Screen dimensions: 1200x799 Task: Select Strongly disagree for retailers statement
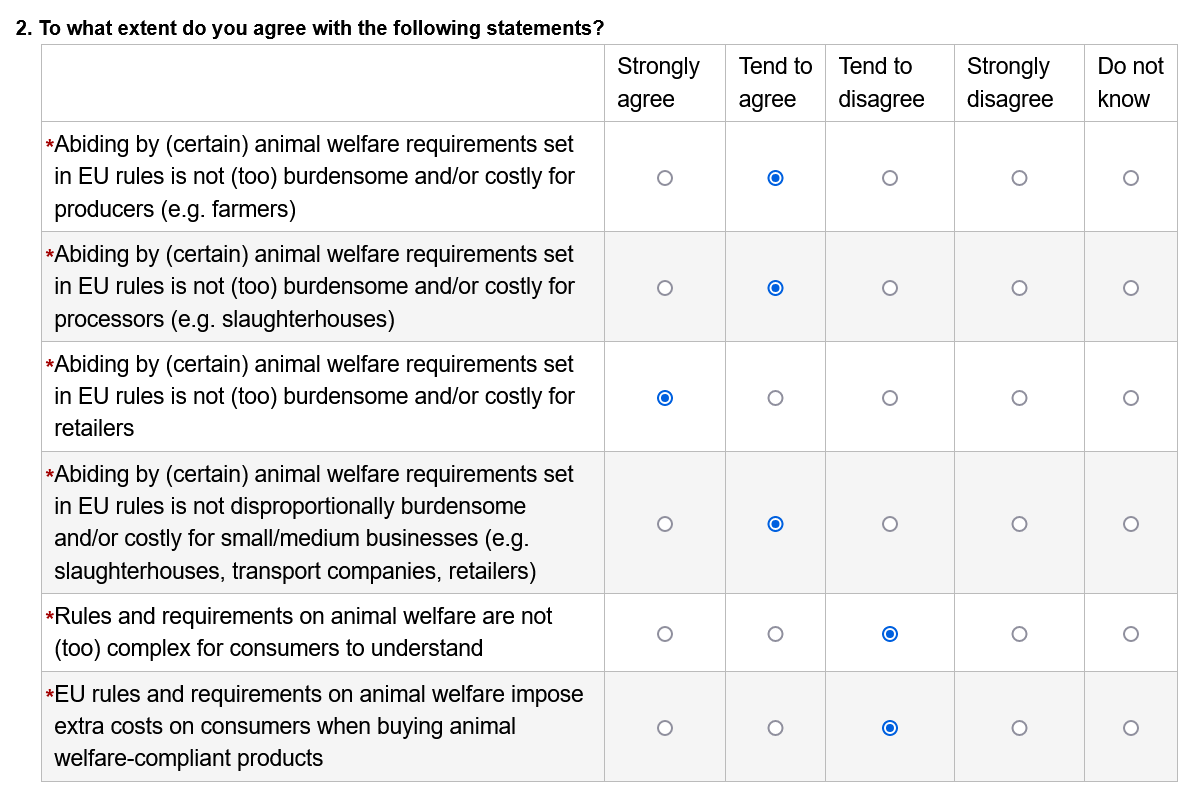pyautogui.click(x=1019, y=398)
